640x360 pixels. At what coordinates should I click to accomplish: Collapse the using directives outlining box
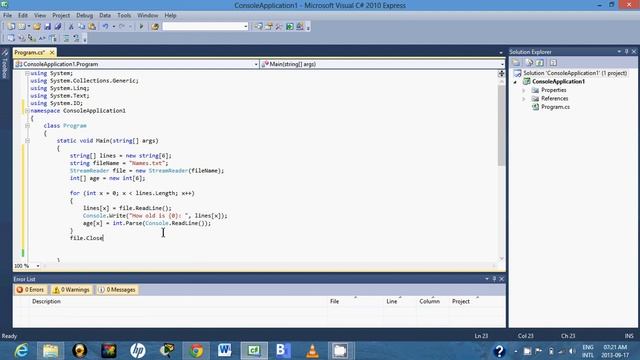tap(27, 73)
